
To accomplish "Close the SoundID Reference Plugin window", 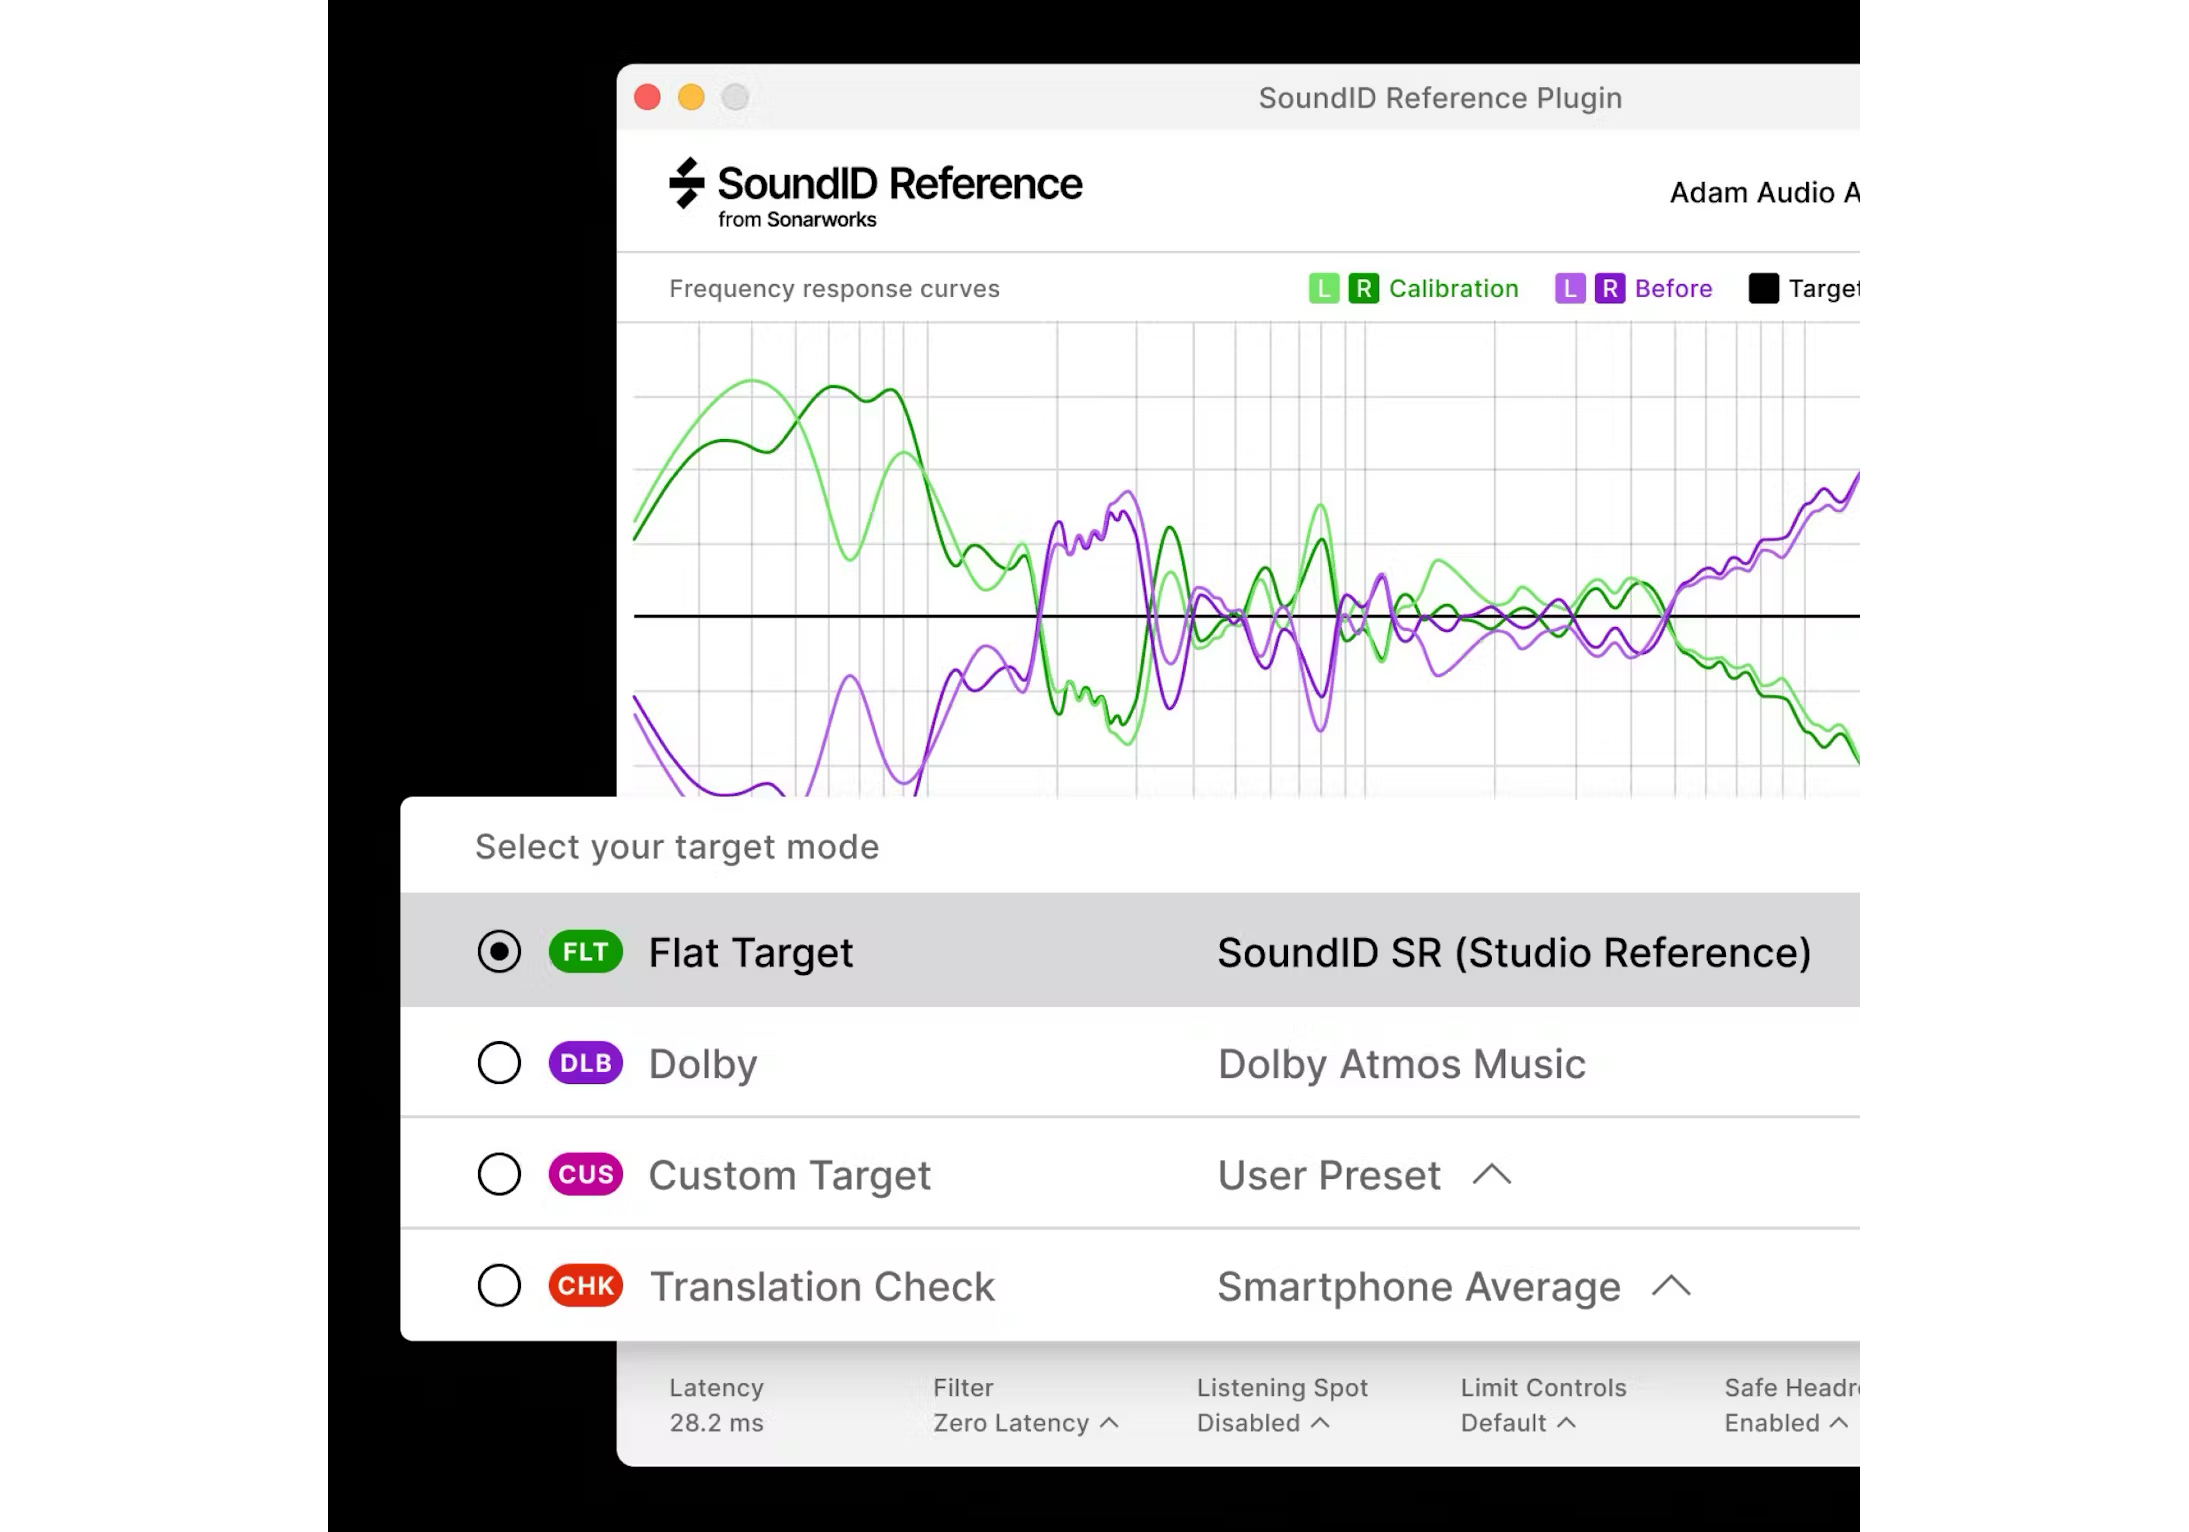I will point(648,97).
